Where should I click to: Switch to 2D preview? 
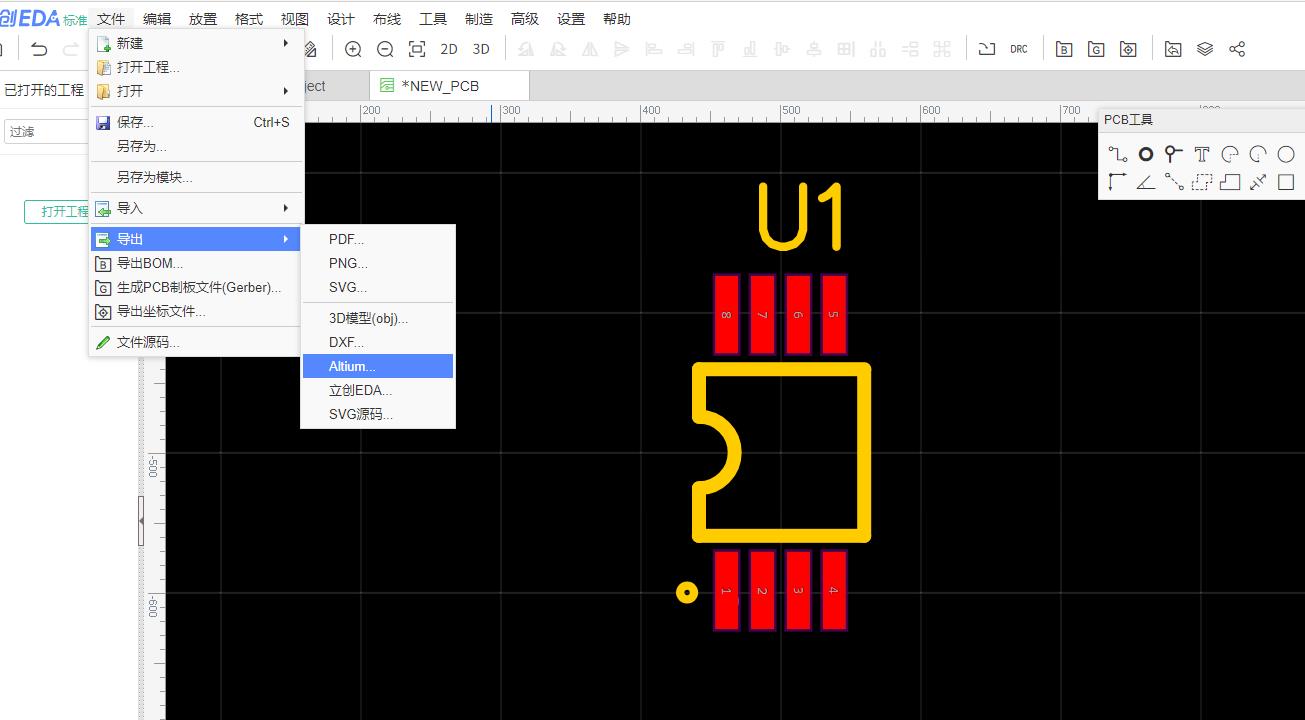pos(449,49)
